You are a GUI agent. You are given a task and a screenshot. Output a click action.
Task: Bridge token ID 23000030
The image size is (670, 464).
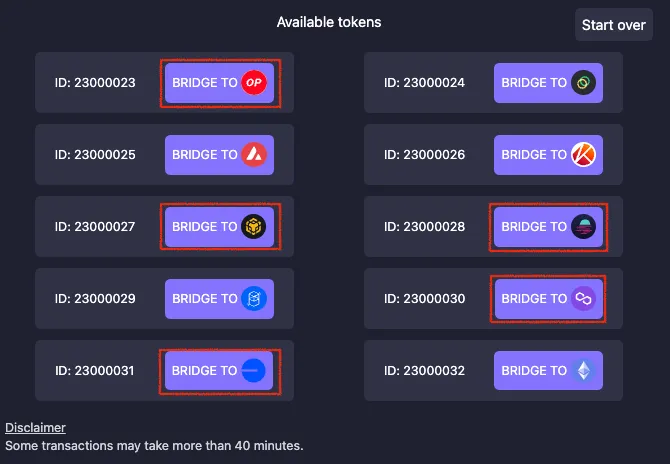coord(548,298)
